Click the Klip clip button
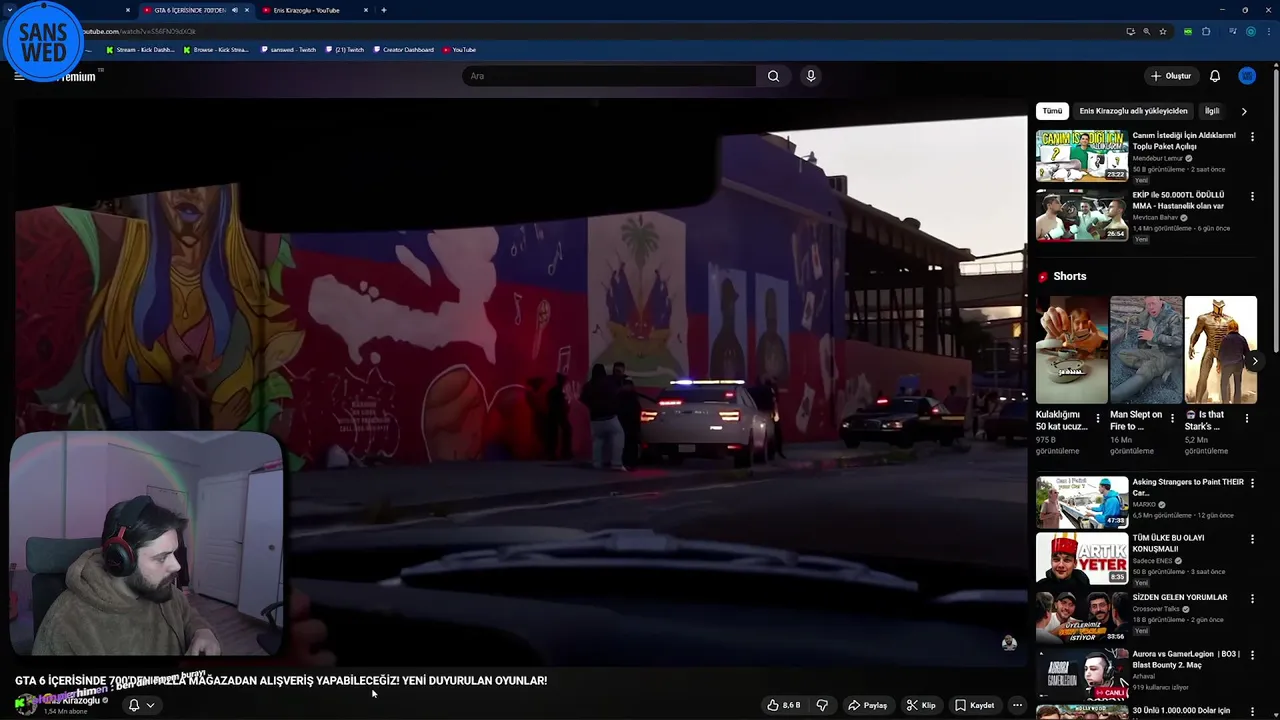The width and height of the screenshot is (1280, 720). (x=921, y=705)
